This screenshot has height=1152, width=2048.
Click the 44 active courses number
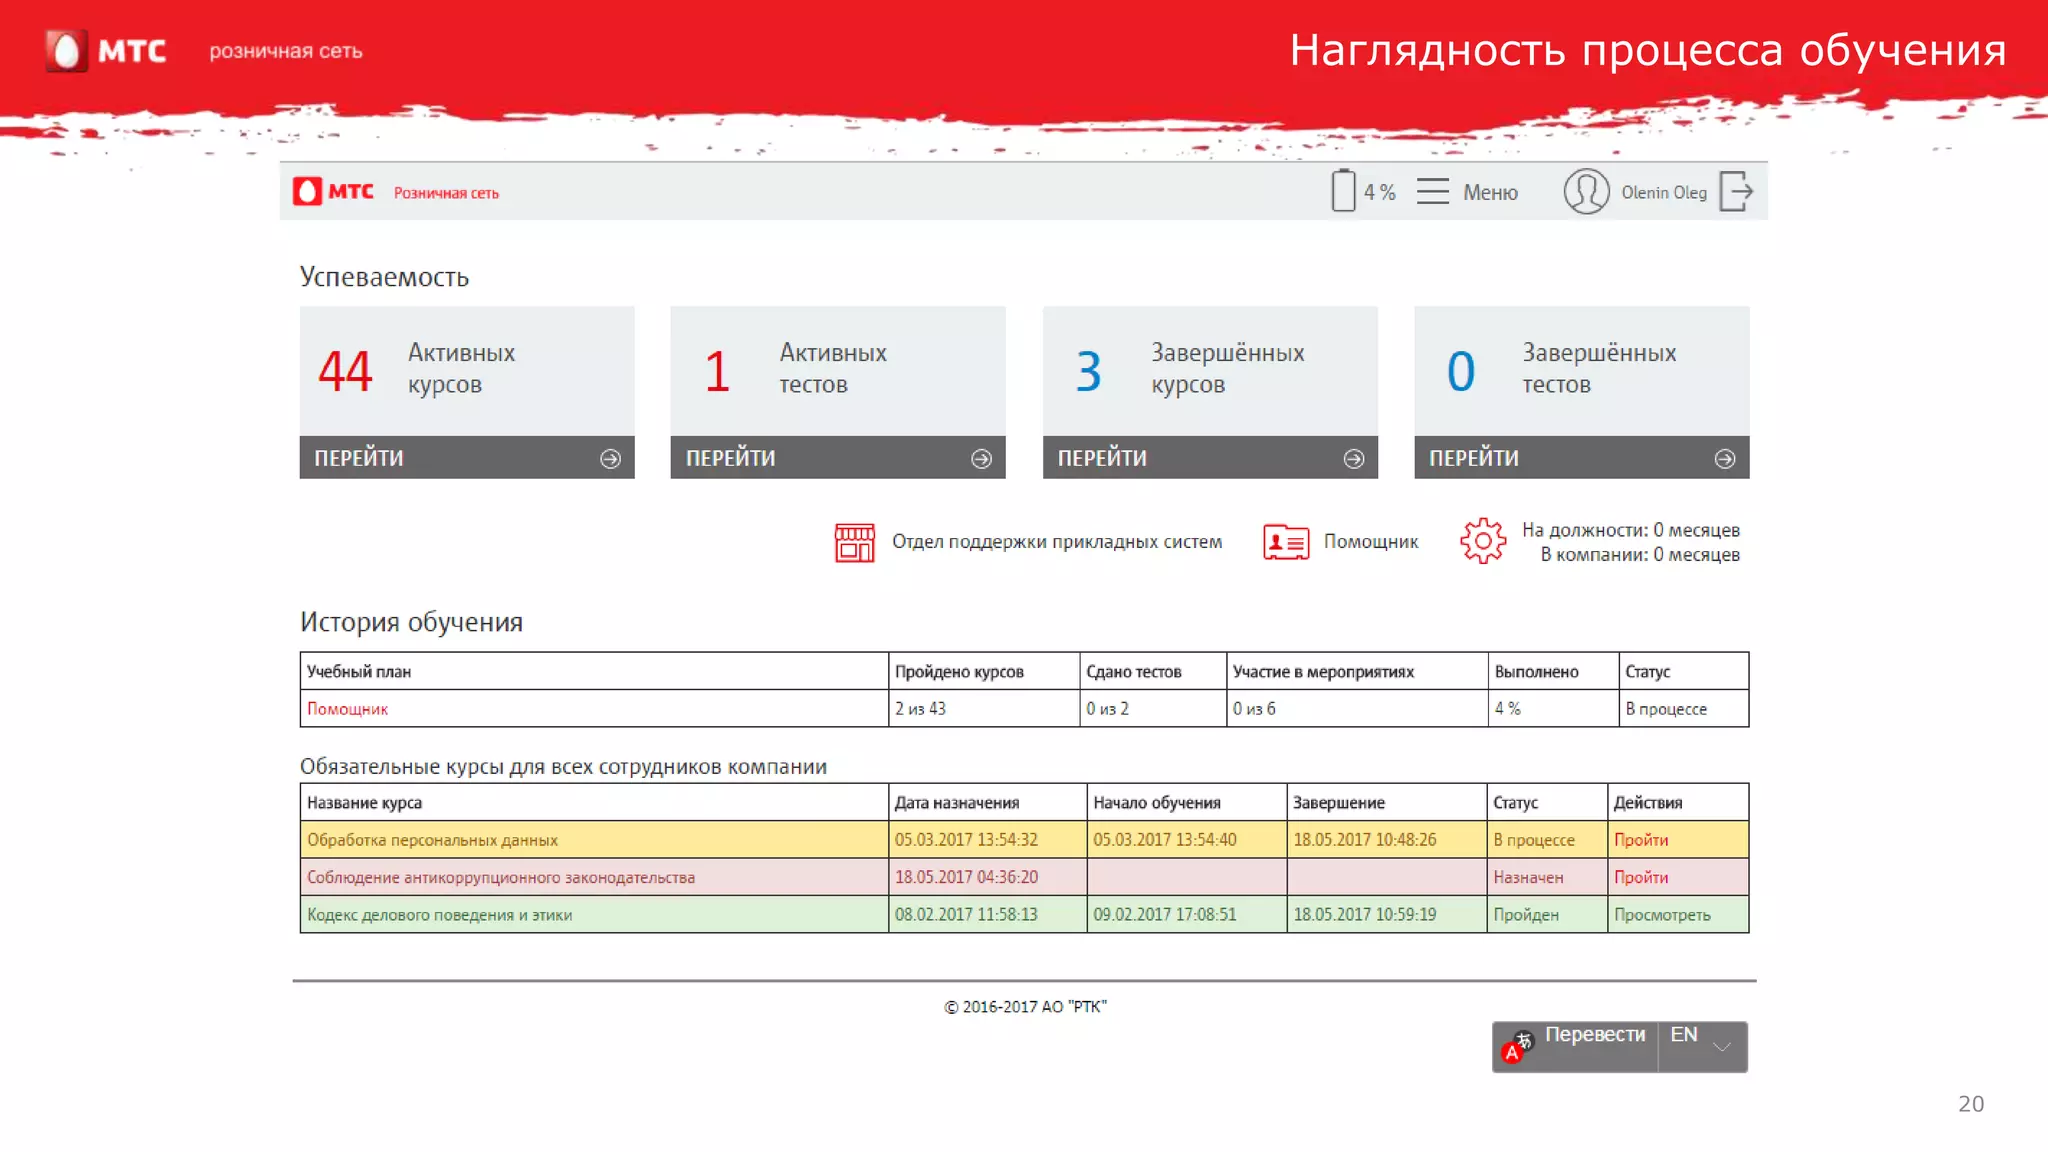(345, 371)
